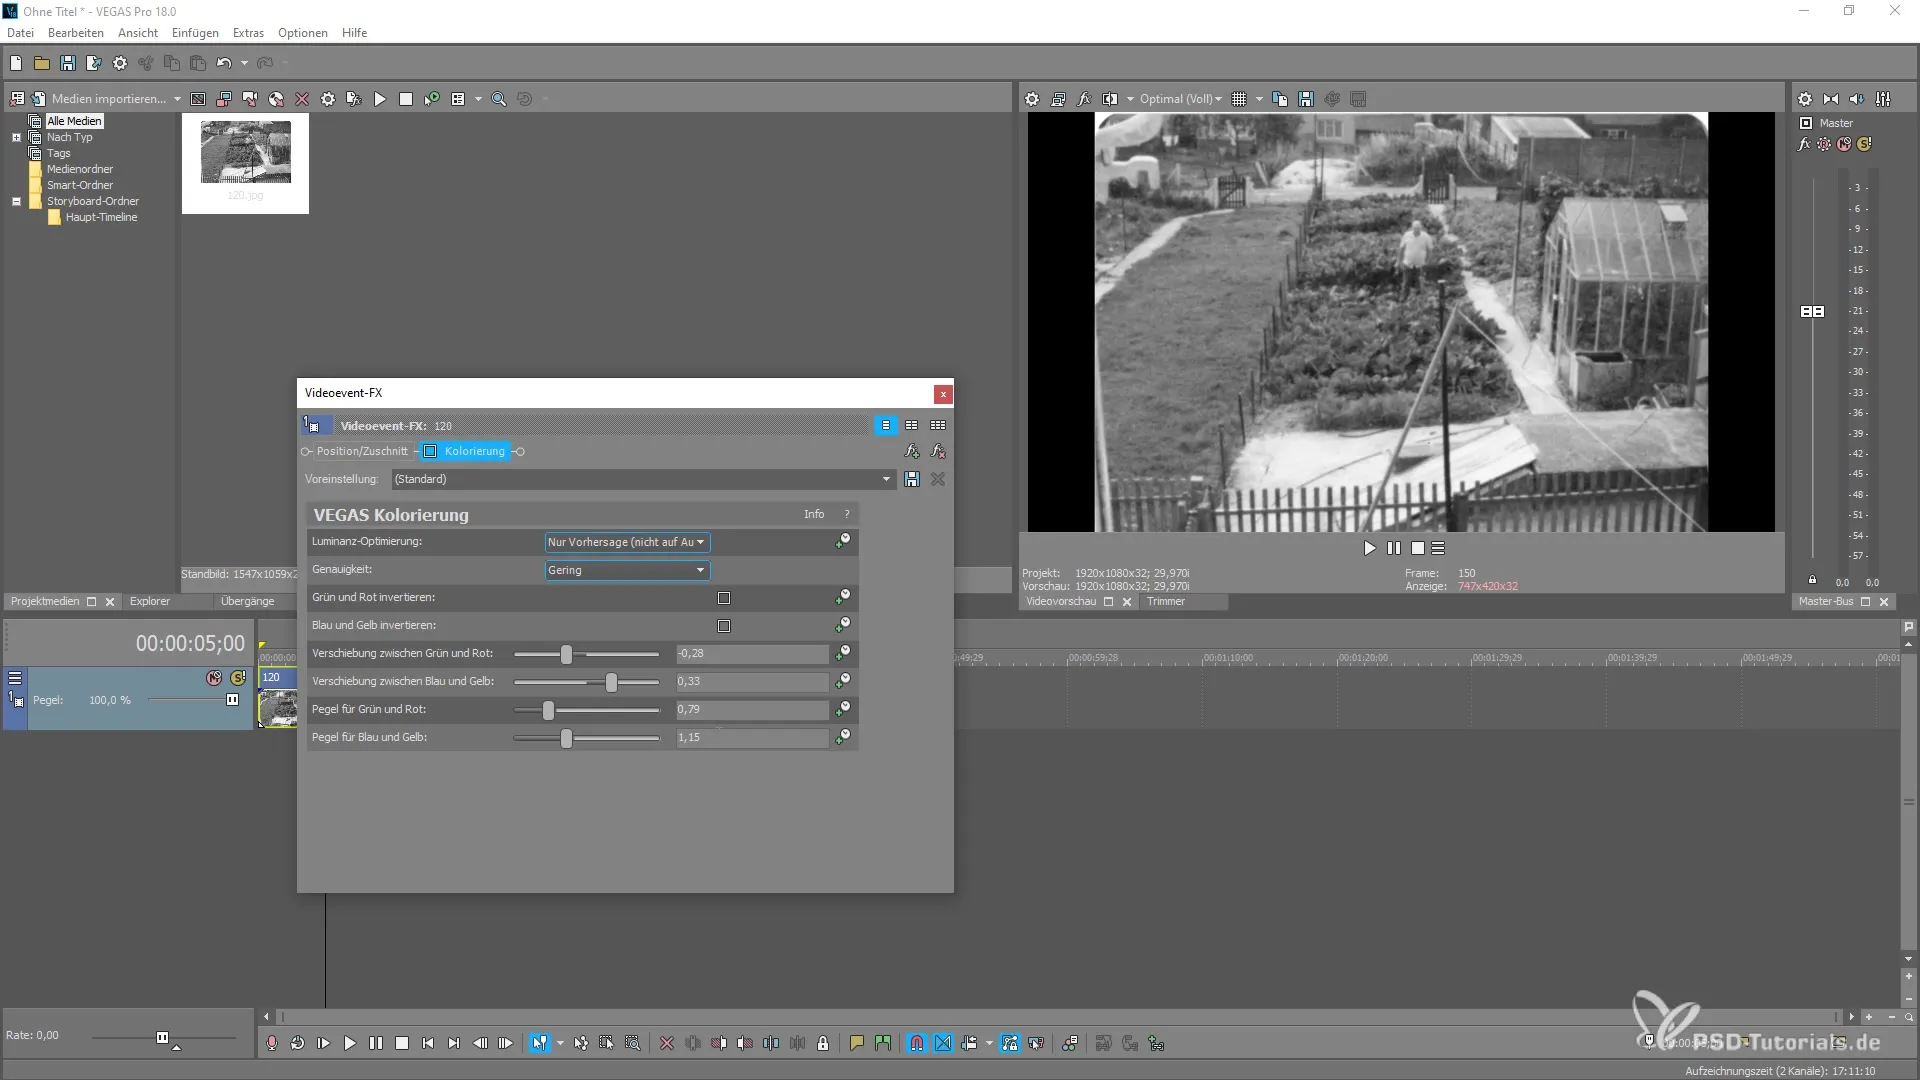Viewport: 1920px width, 1080px height.
Task: Select the Haupt-Timeline folder
Action: click(101, 217)
